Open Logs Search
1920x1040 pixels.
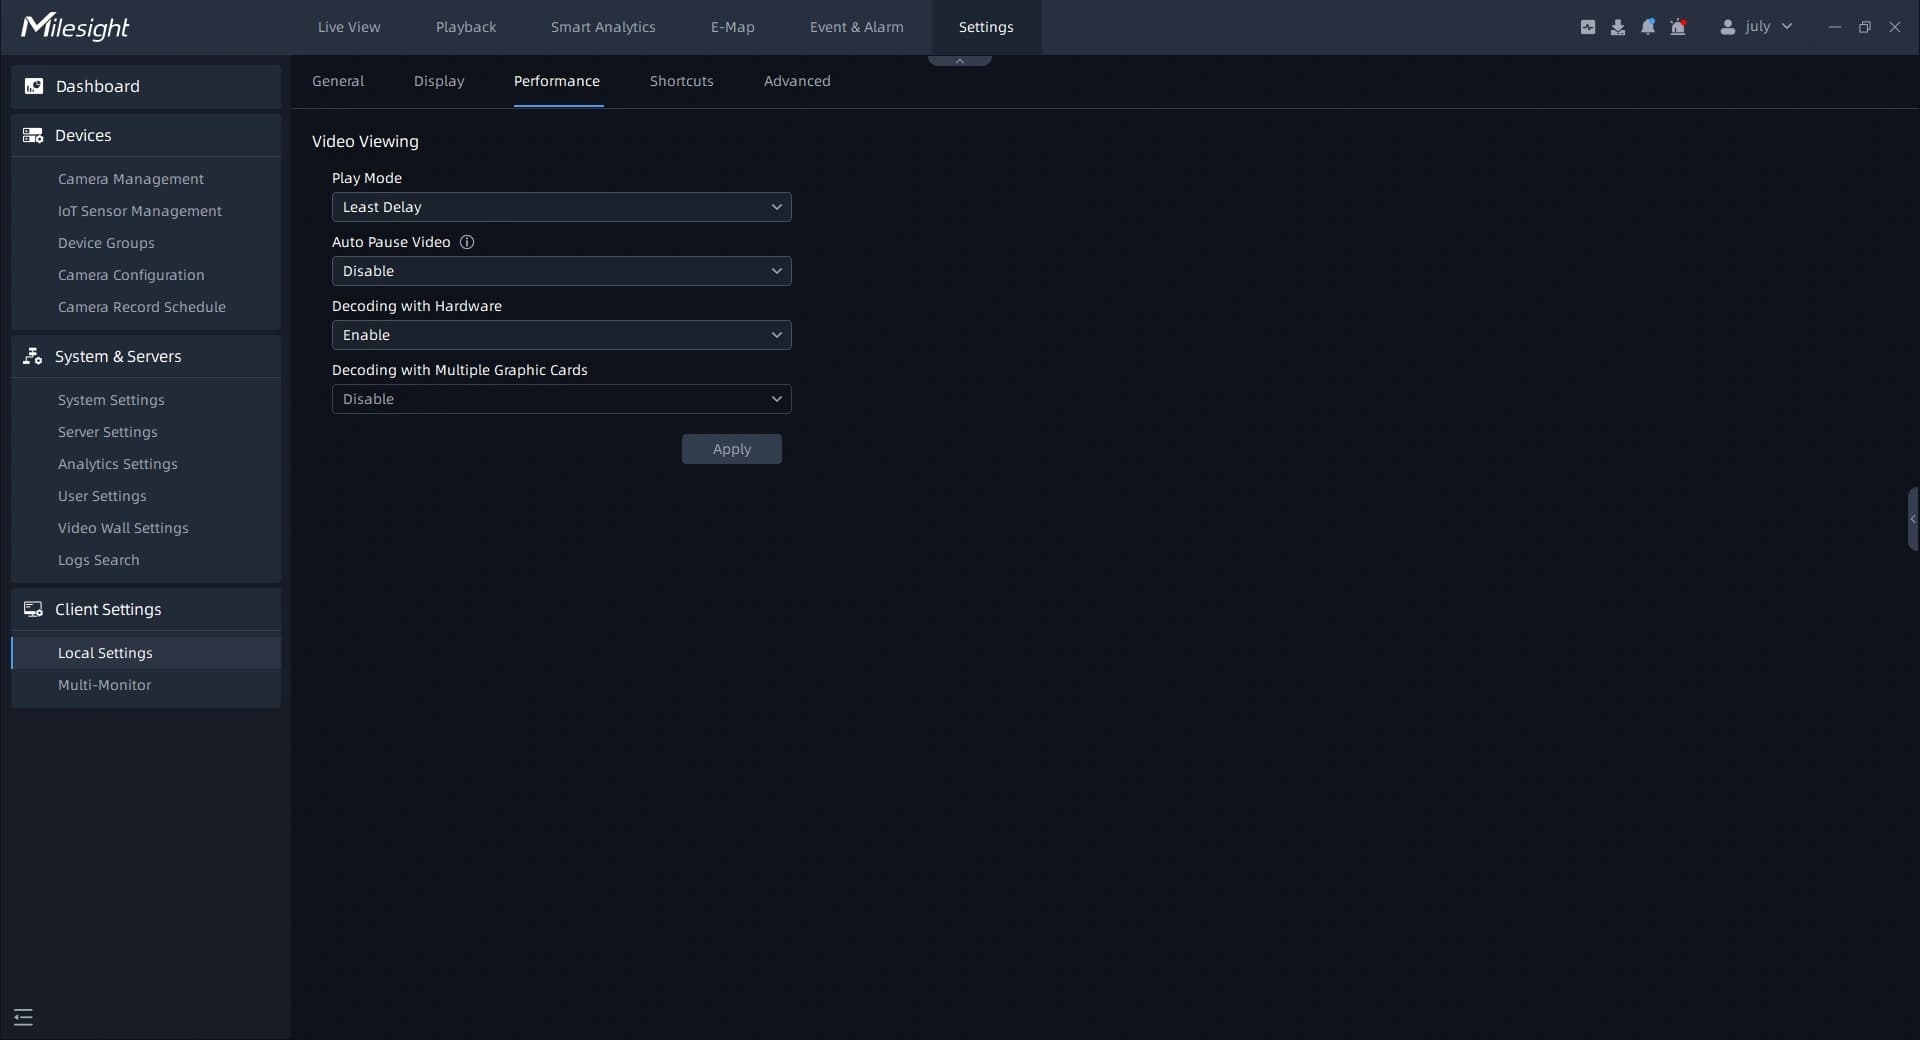pyautogui.click(x=99, y=560)
